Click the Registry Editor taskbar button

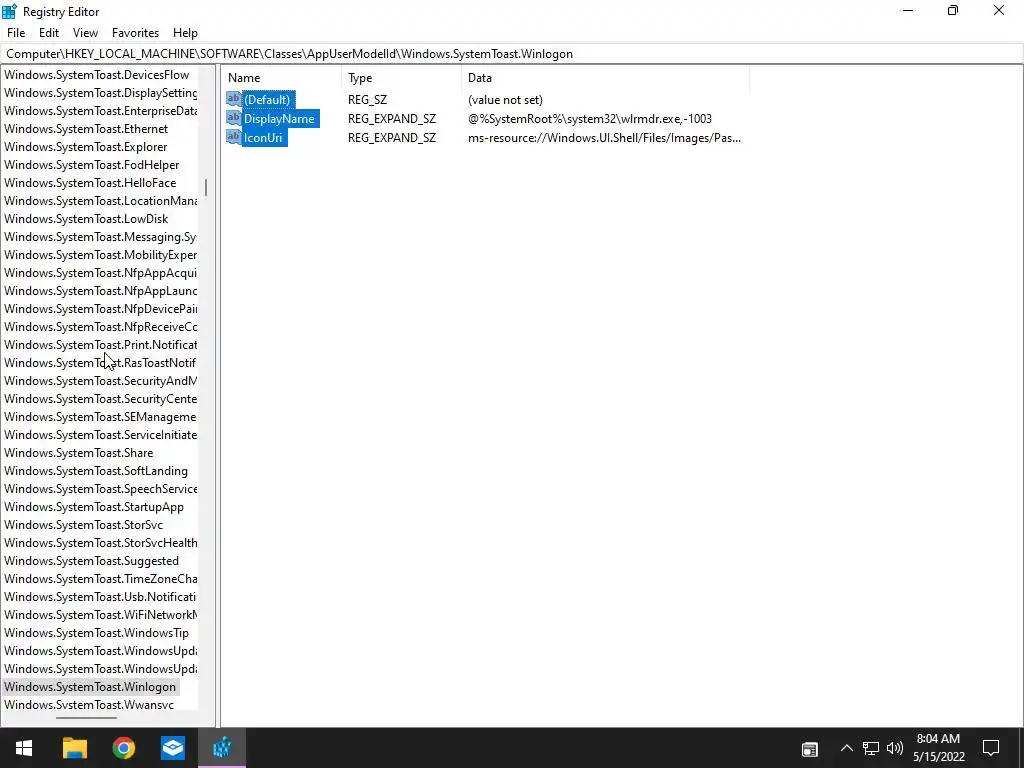pos(222,748)
